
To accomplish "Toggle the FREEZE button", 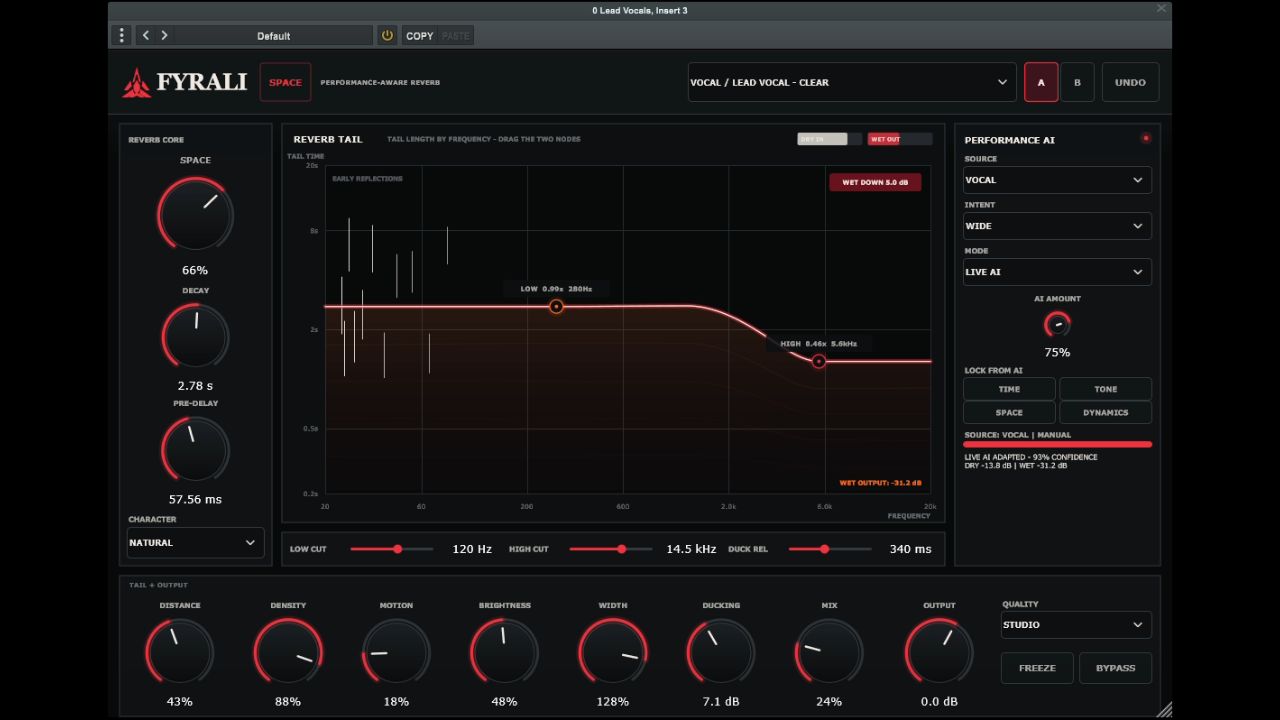I will click(x=1037, y=668).
